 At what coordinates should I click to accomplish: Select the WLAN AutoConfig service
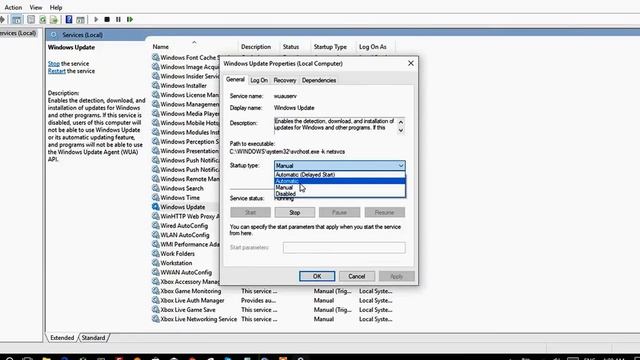coord(184,235)
